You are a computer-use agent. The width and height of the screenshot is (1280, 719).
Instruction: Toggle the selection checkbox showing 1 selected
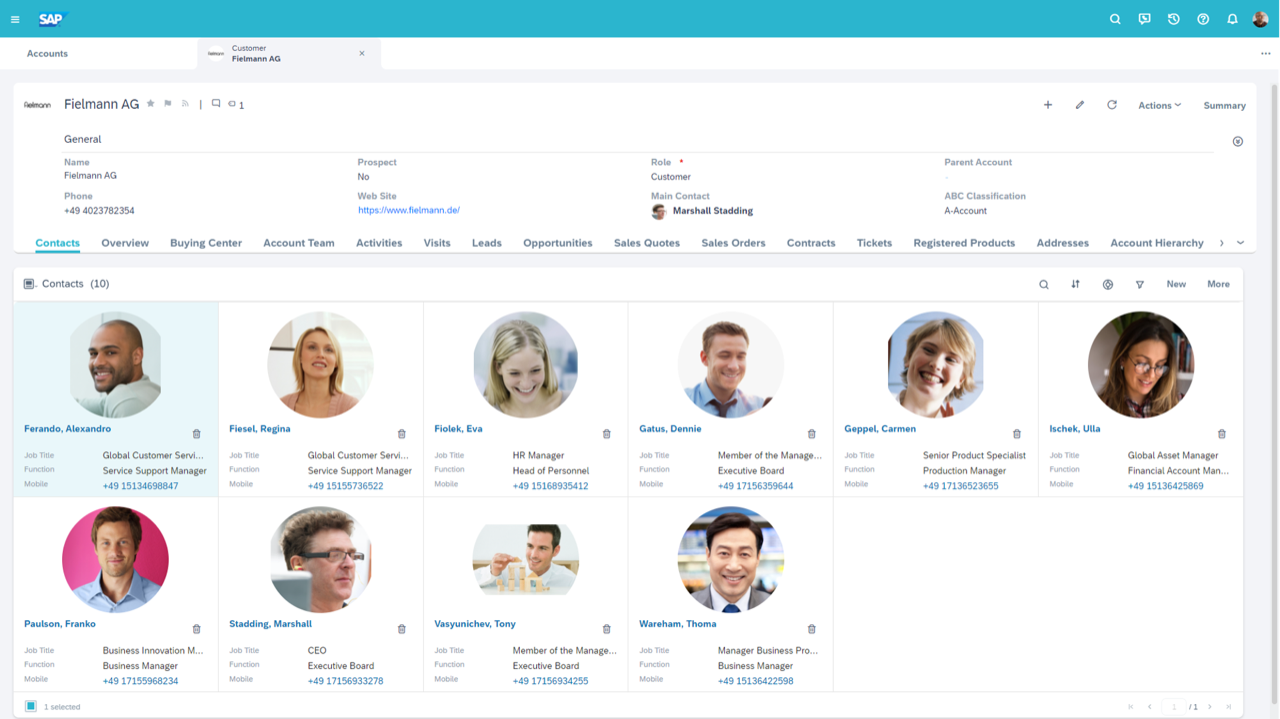[31, 706]
